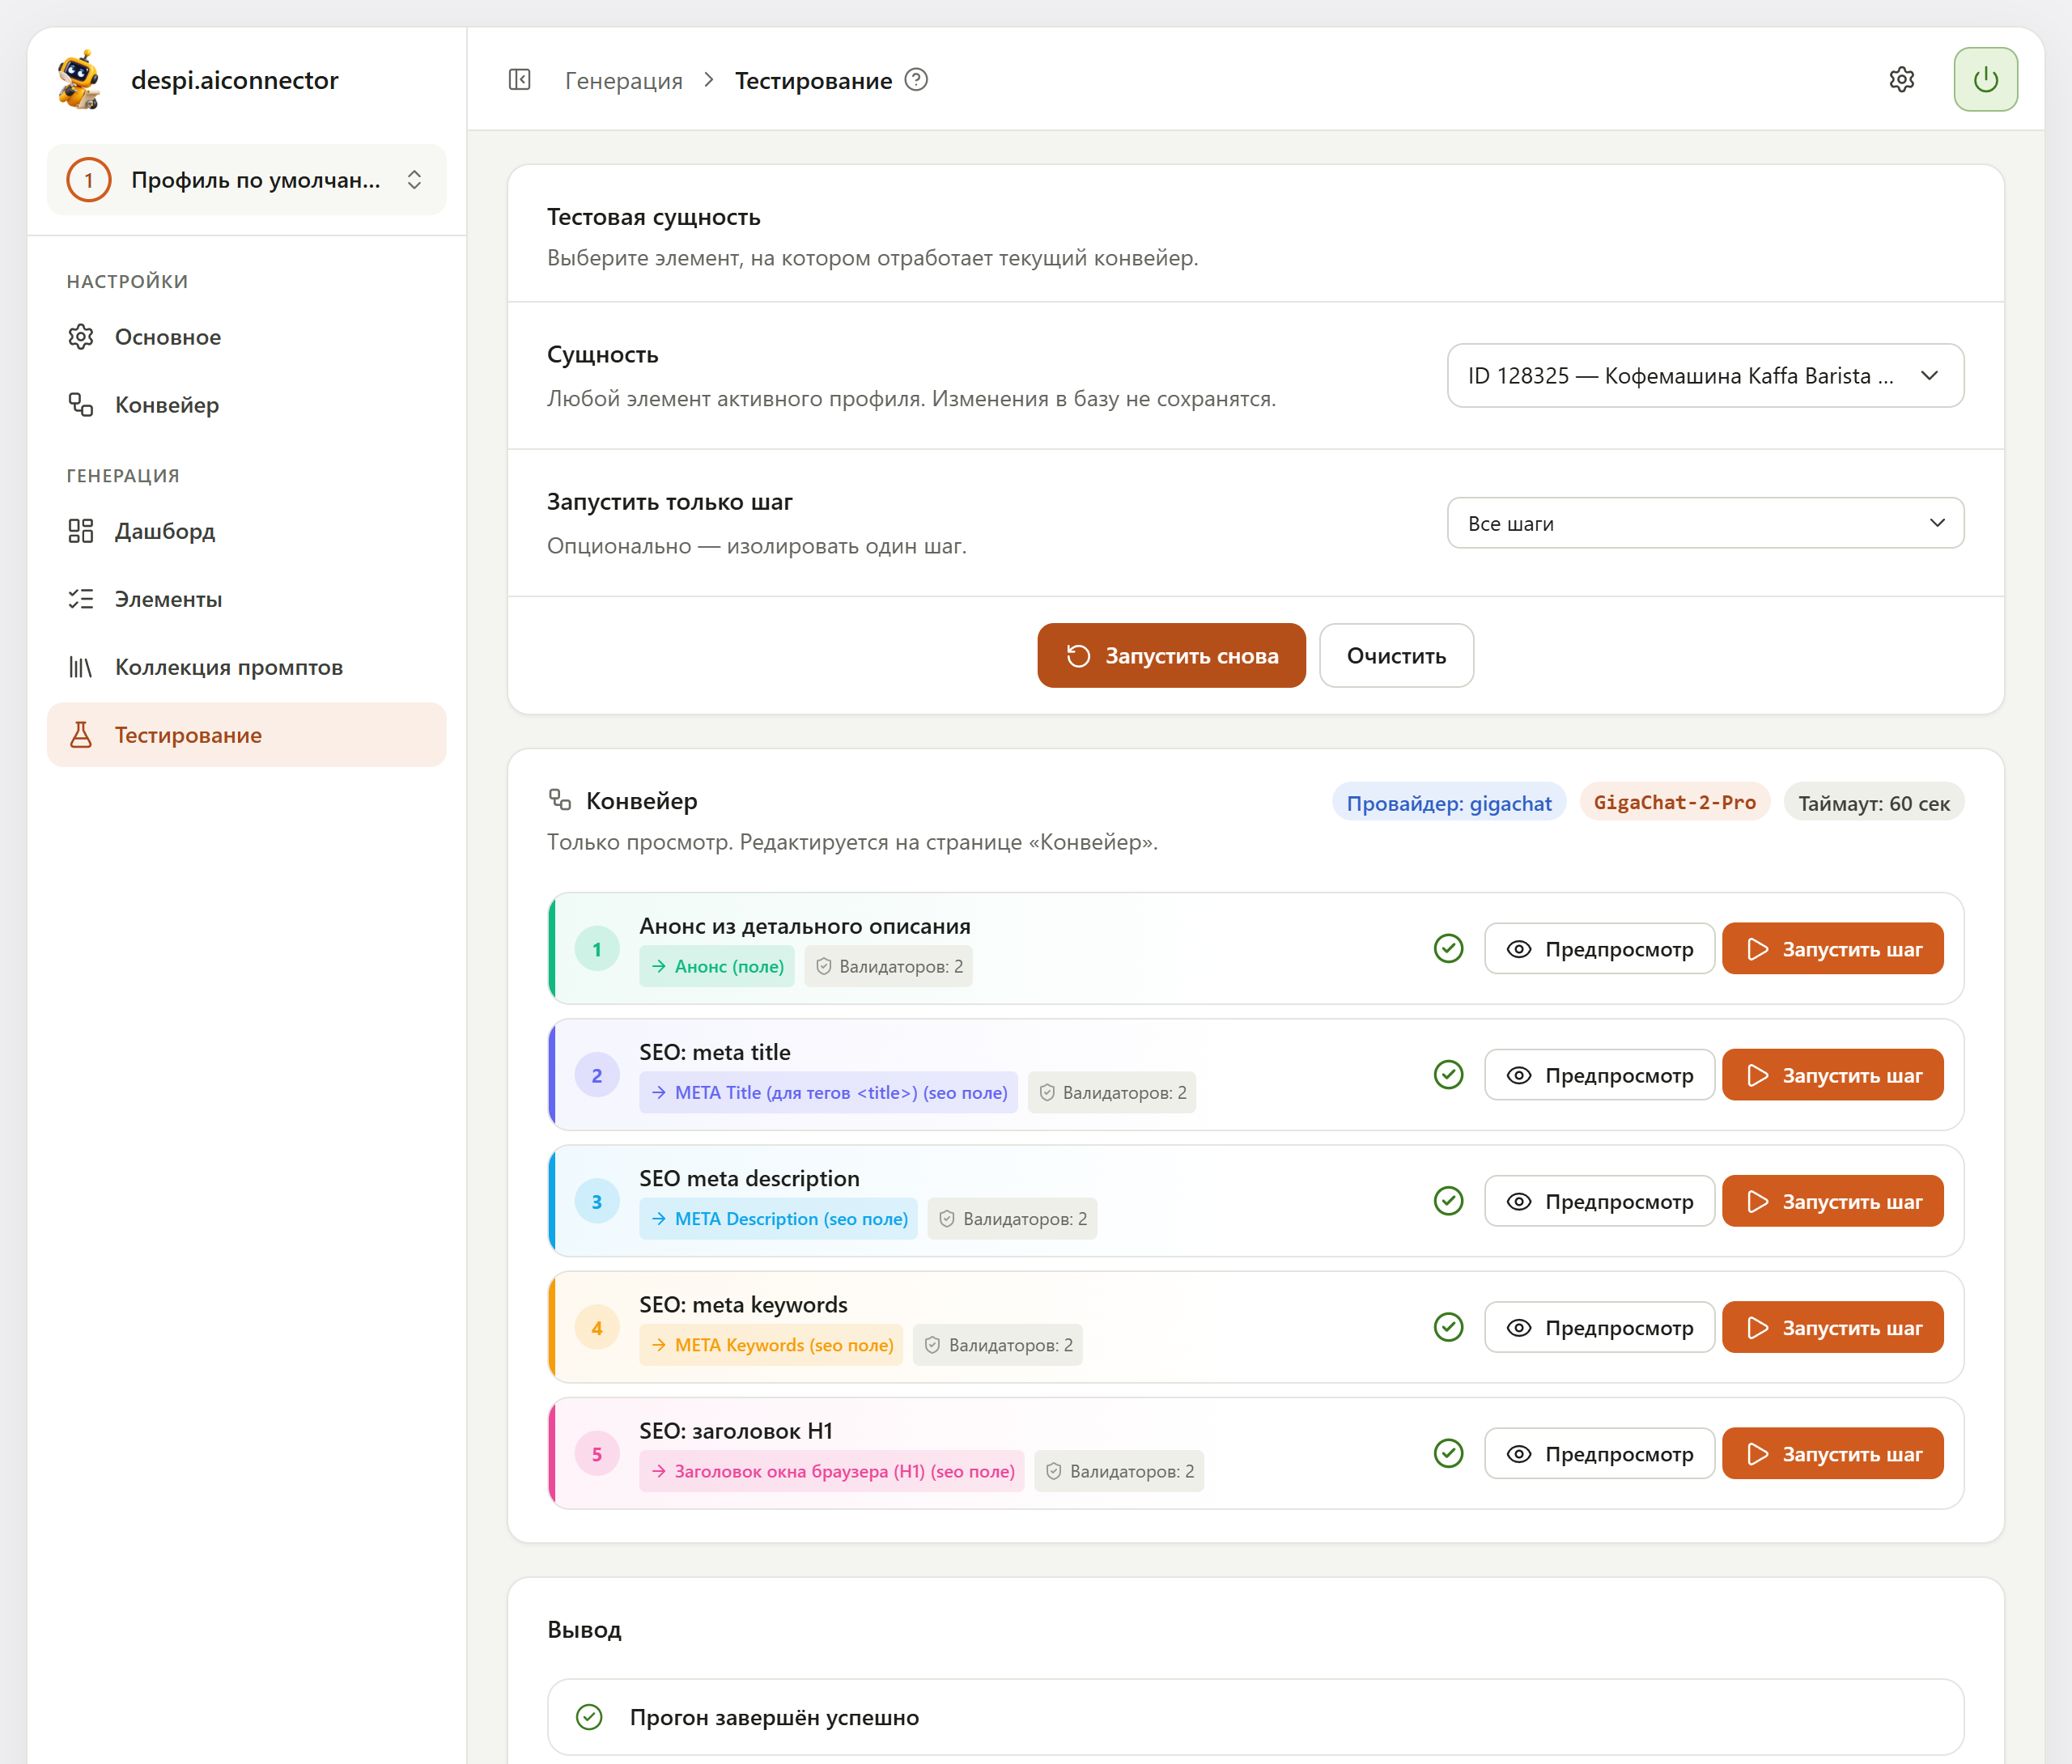Click step number 5 circle
Screen dimensions: 2072x1764
point(597,1454)
